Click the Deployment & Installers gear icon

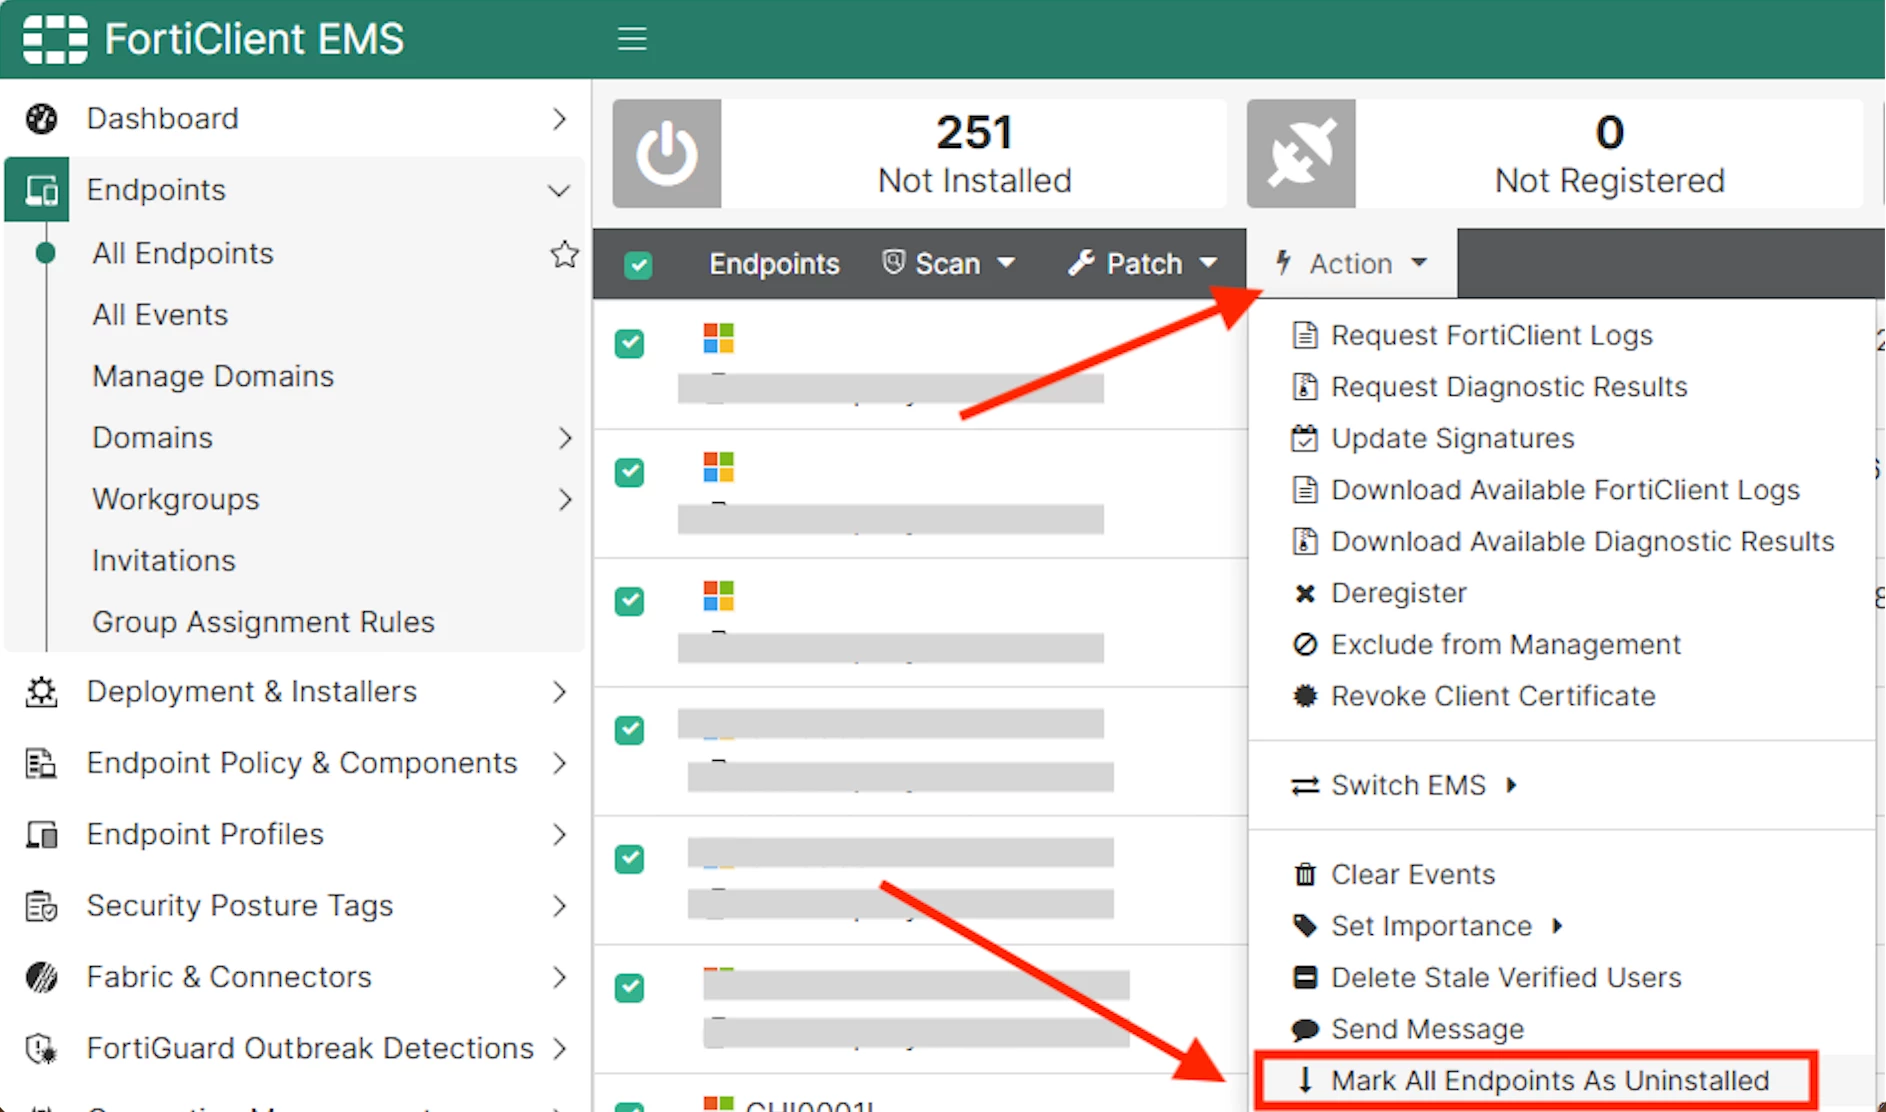41,692
